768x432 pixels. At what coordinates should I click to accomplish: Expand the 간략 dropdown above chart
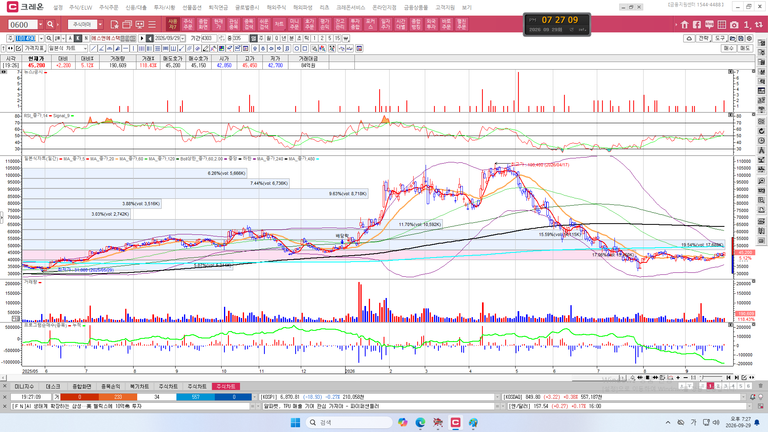point(704,38)
